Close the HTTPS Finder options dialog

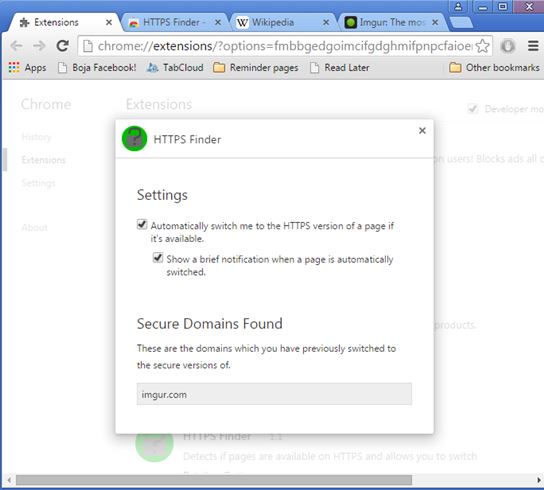[422, 130]
